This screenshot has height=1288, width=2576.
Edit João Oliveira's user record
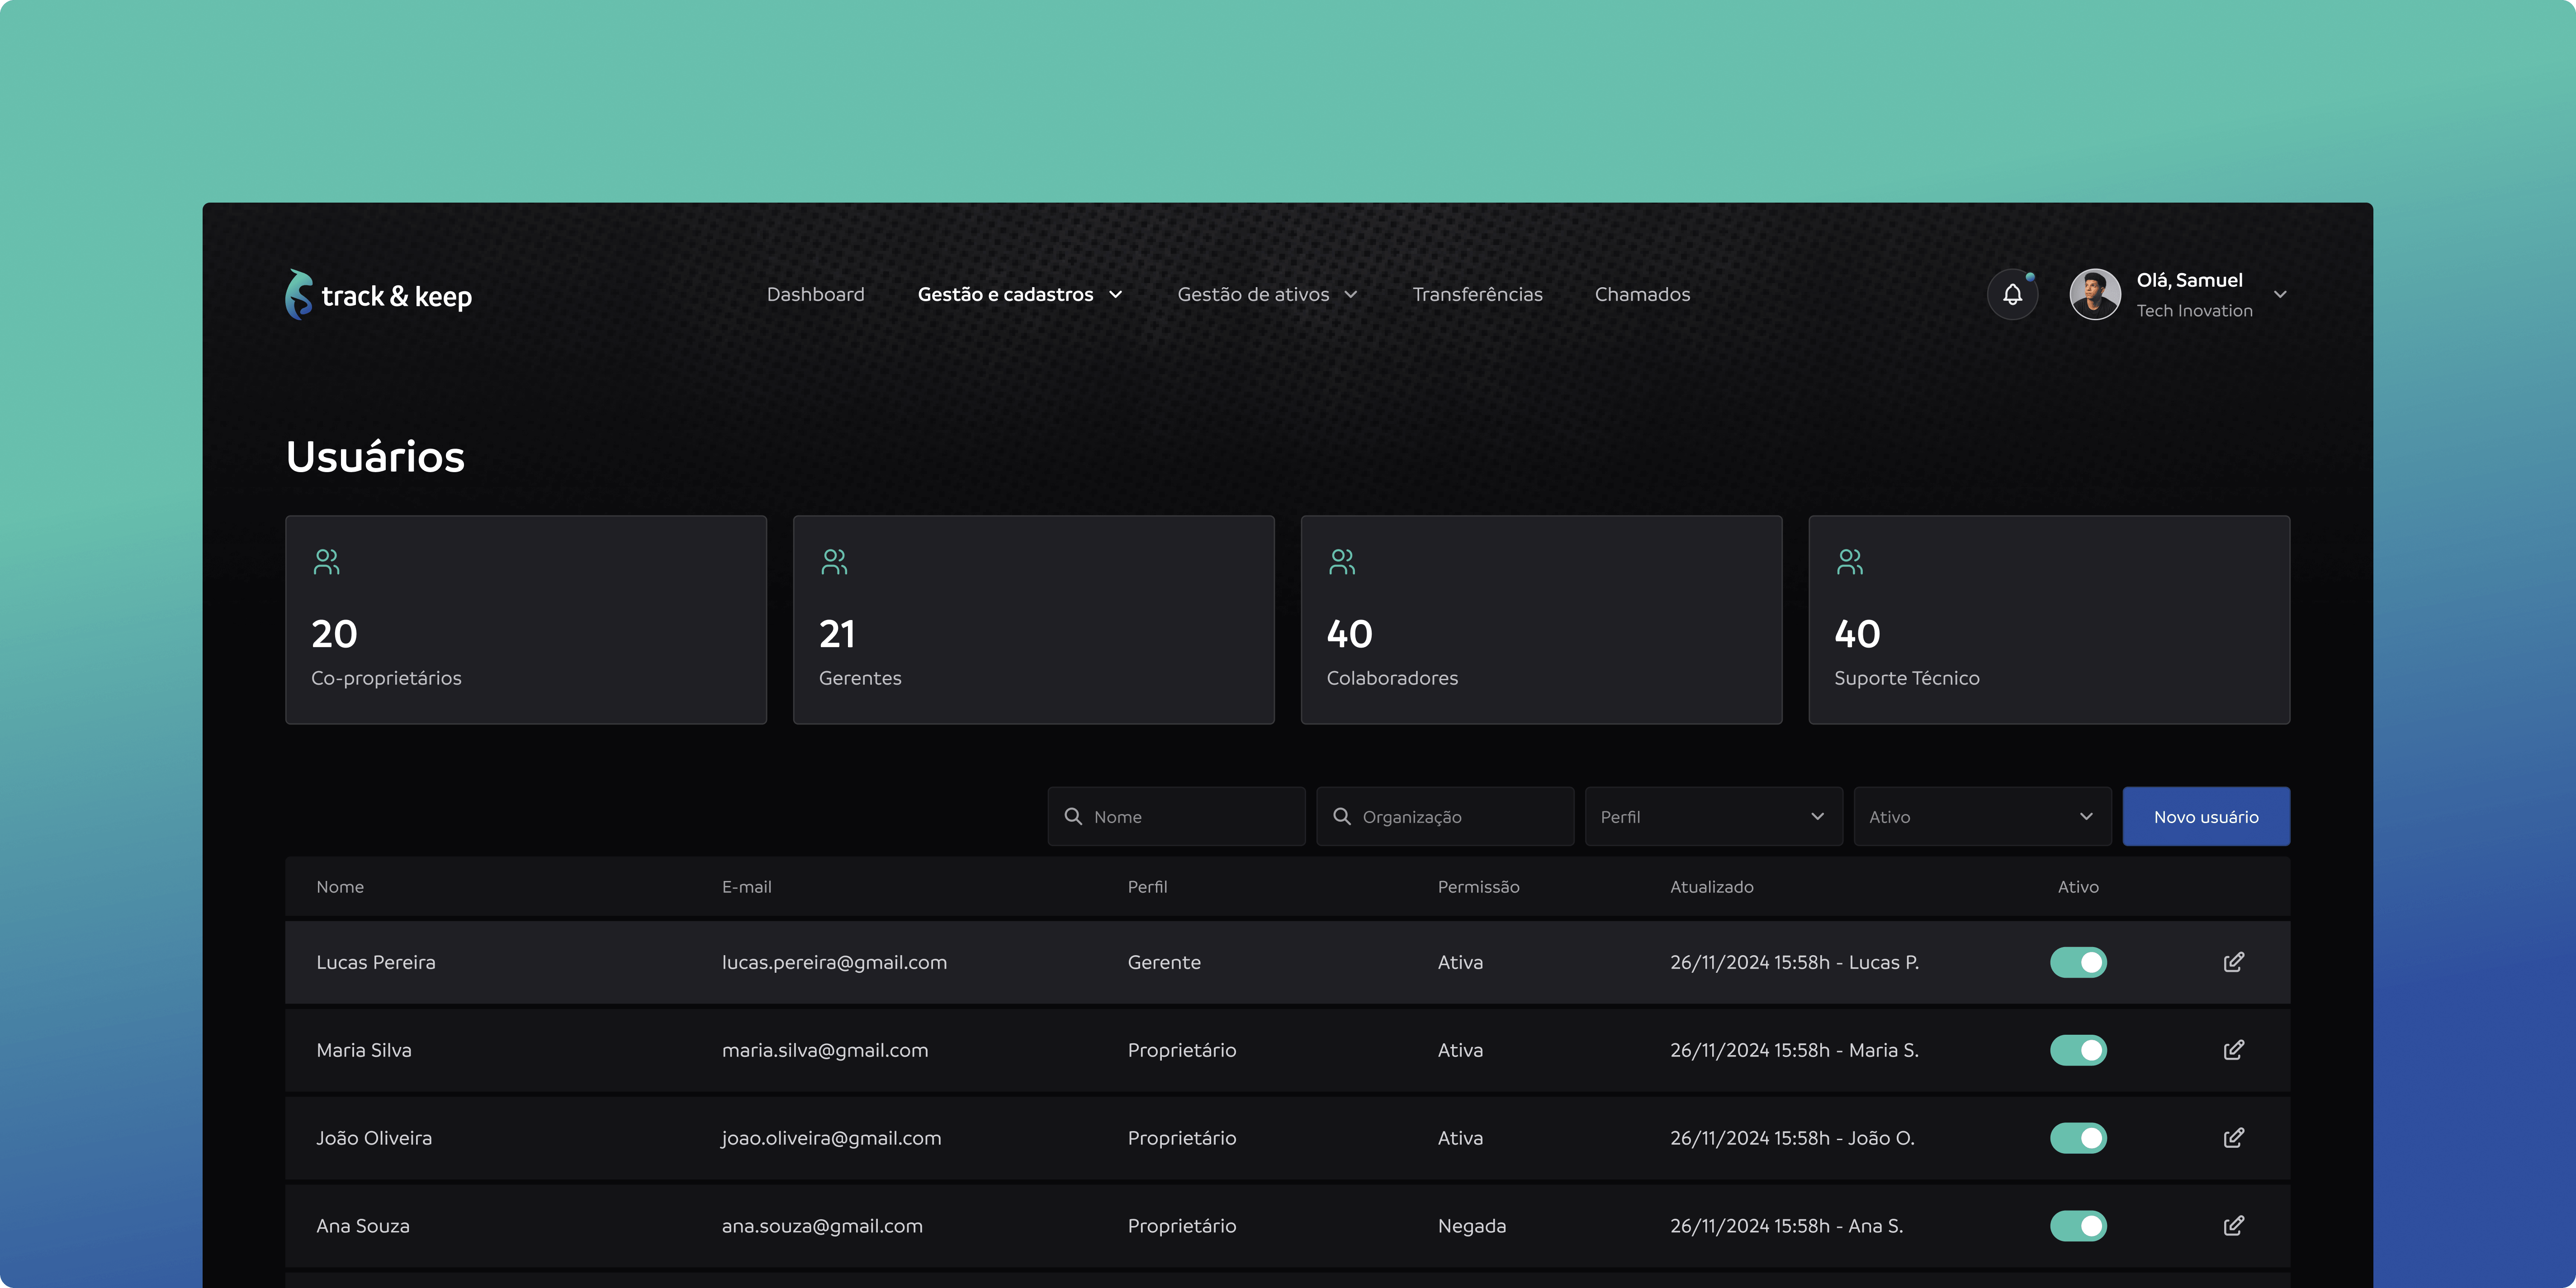pos(2233,1138)
